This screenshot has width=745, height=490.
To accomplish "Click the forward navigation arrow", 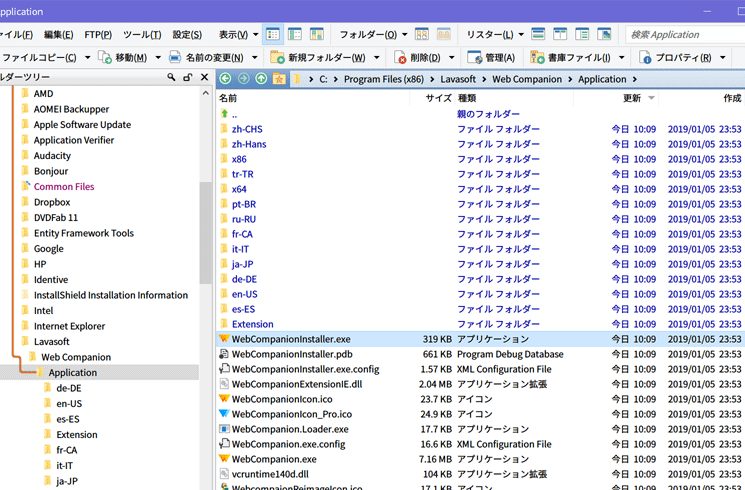I will pyautogui.click(x=243, y=78).
